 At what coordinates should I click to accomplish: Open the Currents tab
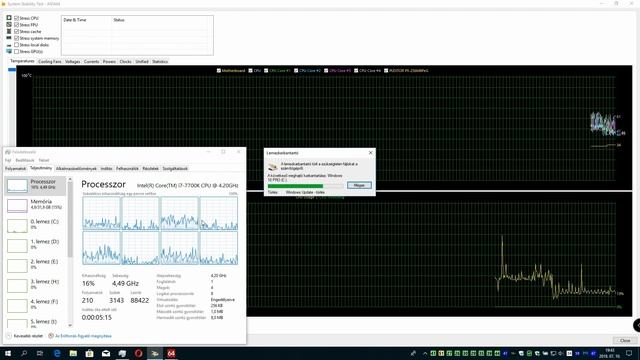point(91,62)
